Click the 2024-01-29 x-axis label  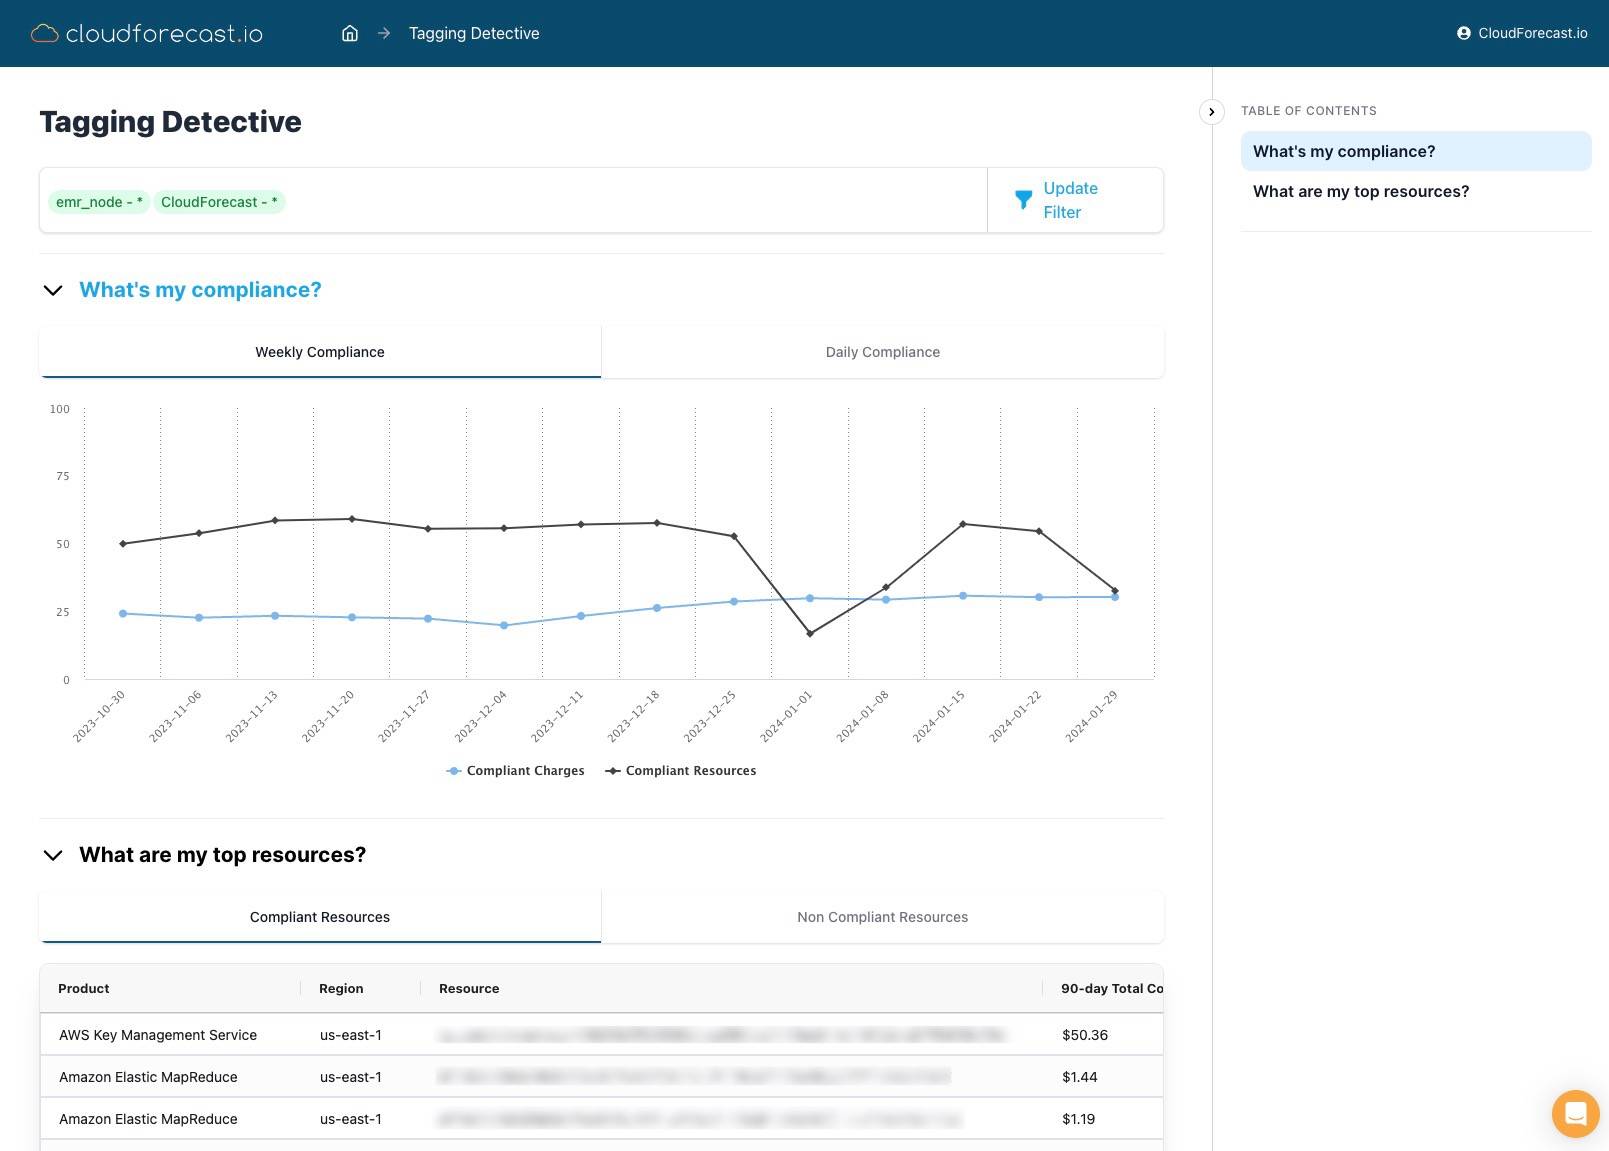click(x=1091, y=716)
